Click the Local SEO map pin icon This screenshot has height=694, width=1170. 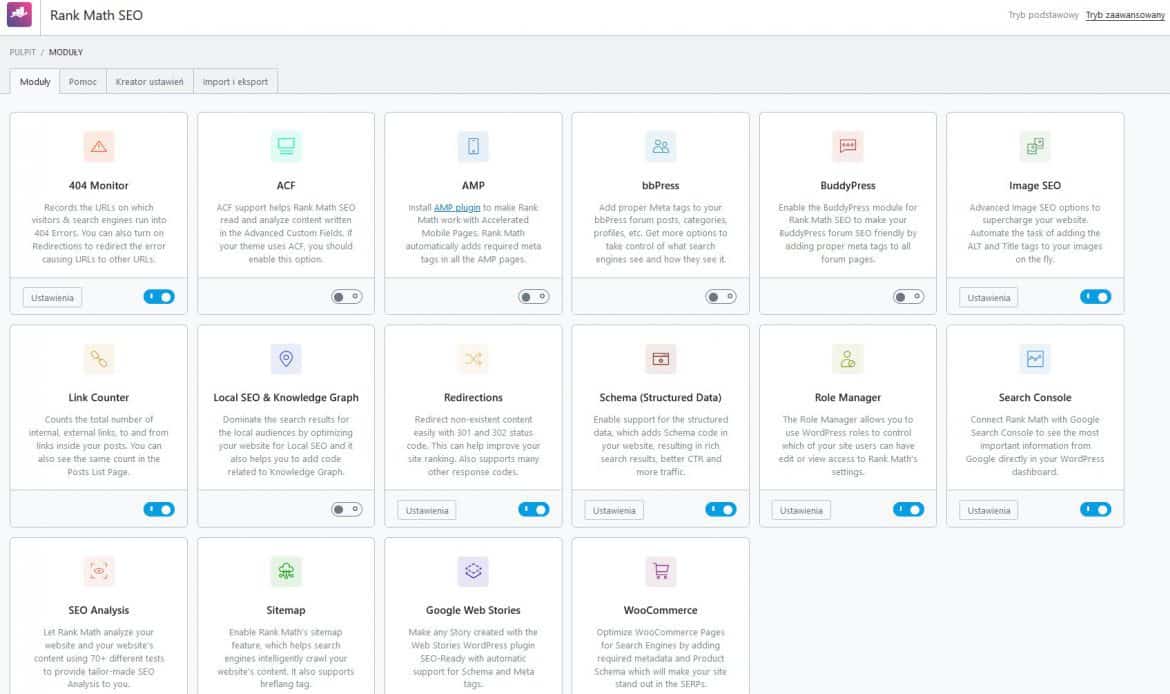click(286, 359)
